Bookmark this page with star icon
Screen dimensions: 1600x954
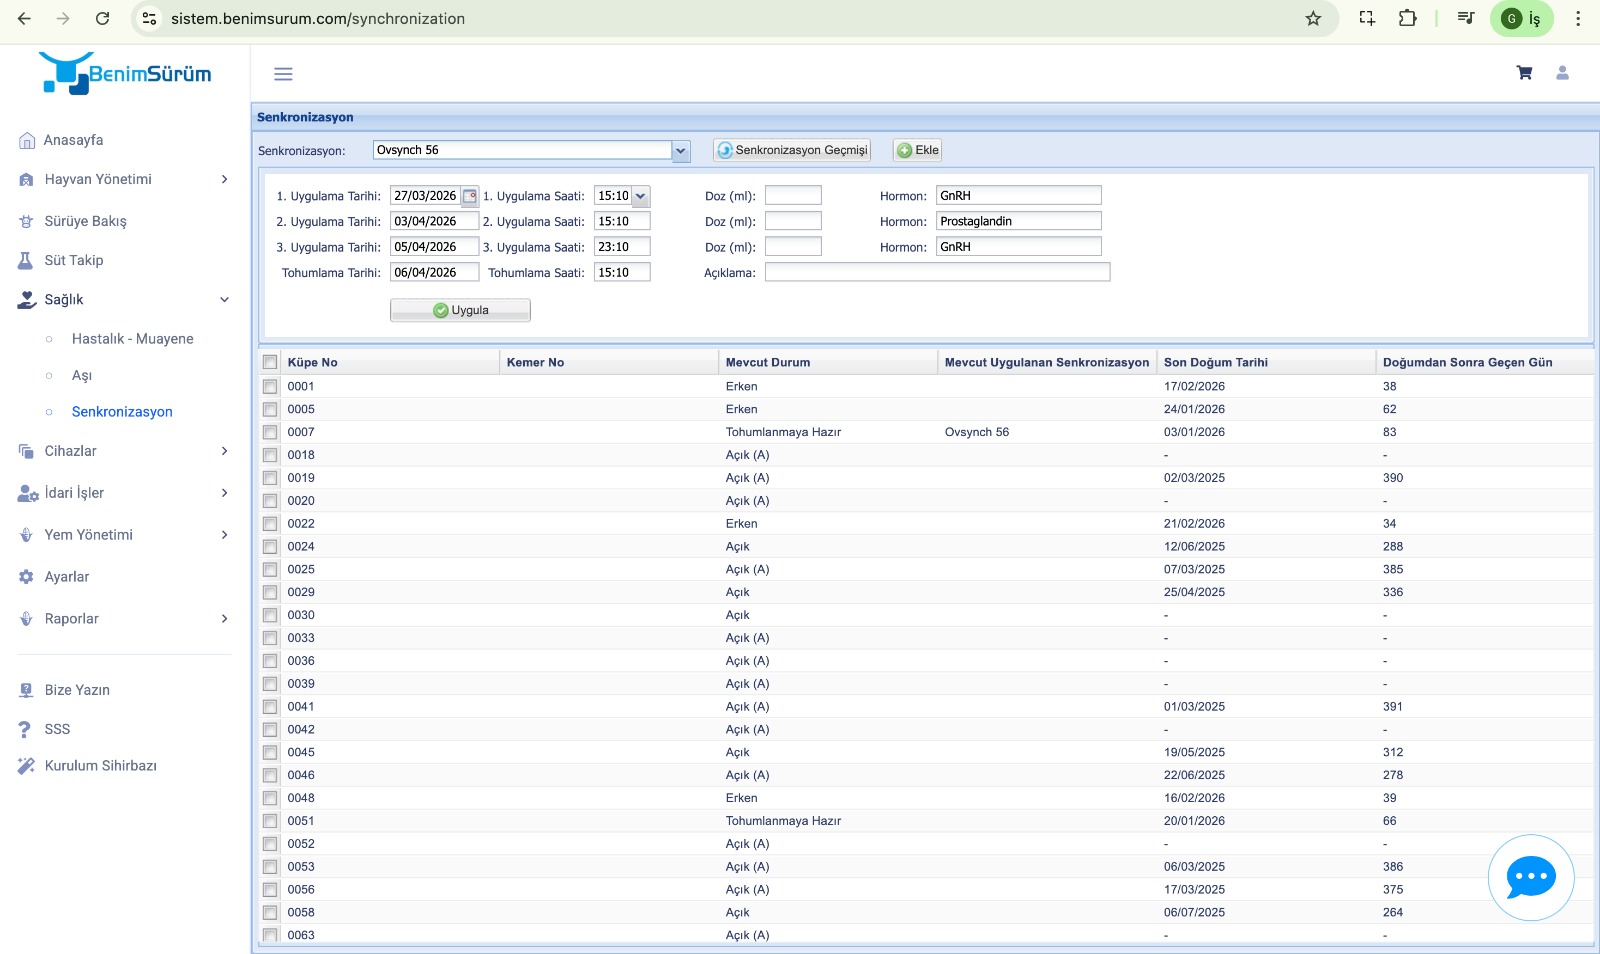(x=1313, y=19)
